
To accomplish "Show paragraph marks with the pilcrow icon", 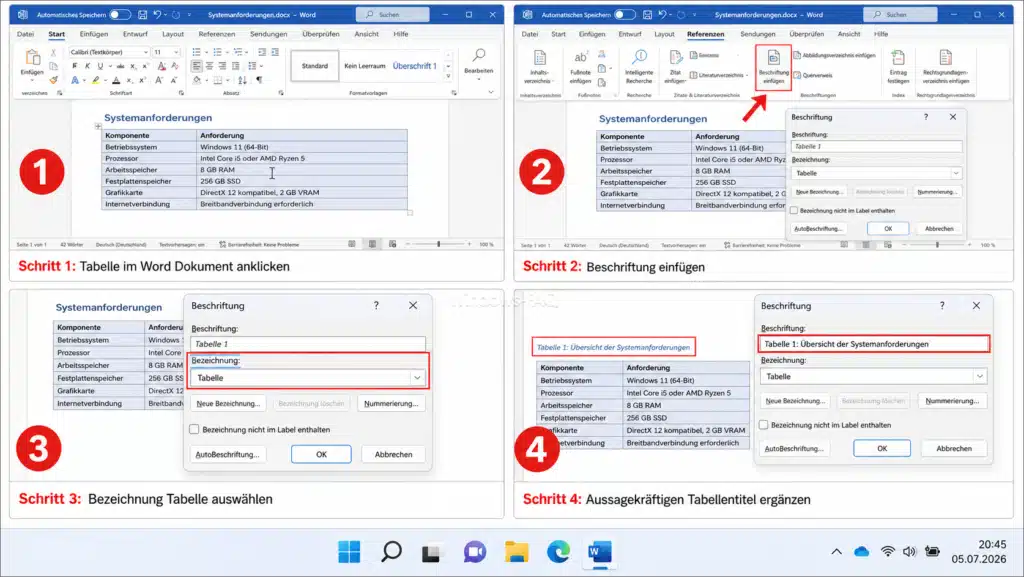I will coord(259,80).
